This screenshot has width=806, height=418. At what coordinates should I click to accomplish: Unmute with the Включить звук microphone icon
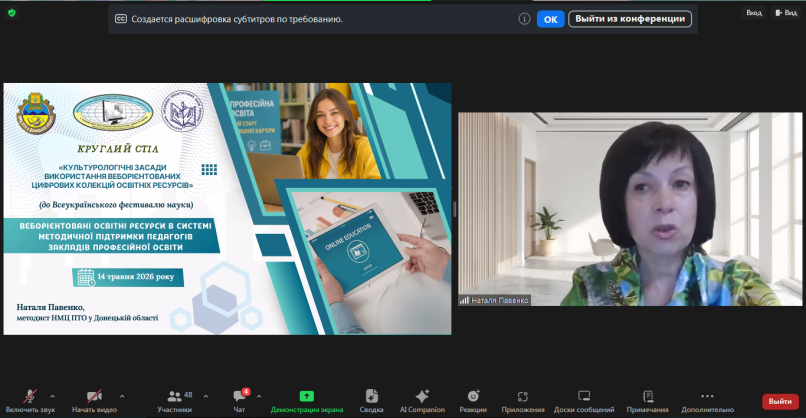[x=30, y=396]
